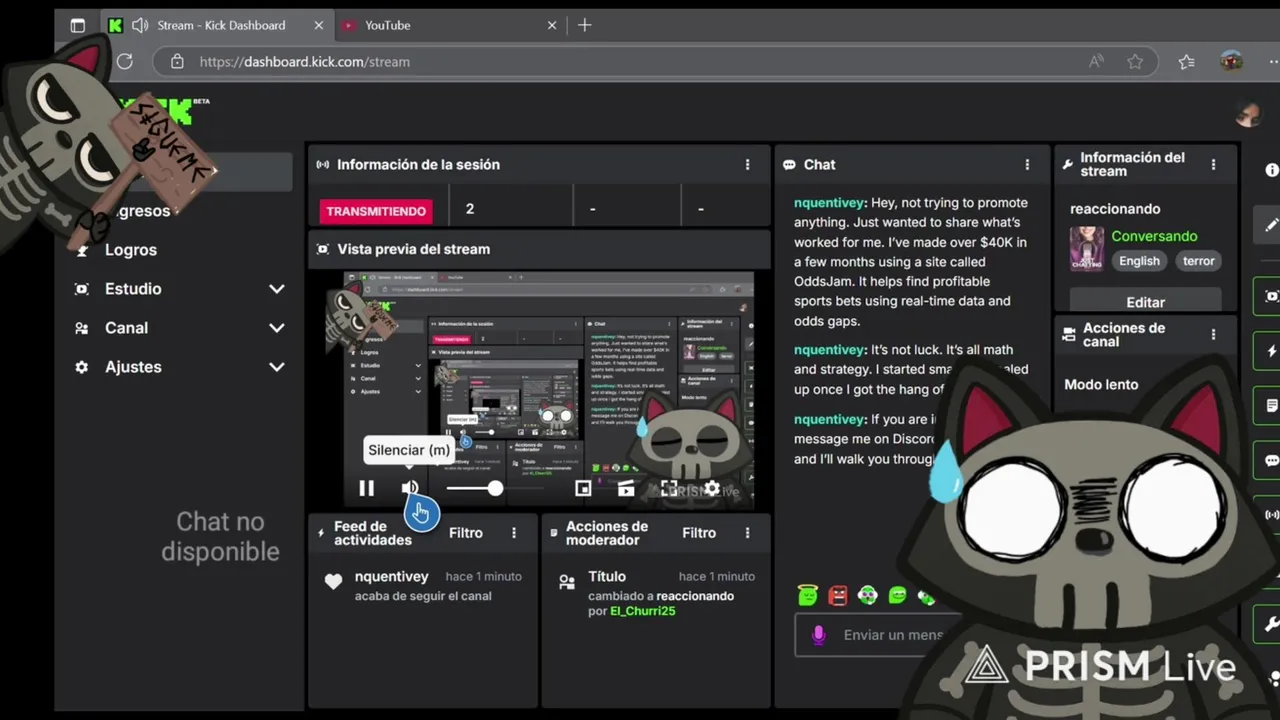Open Filtro in Feed de actividades
The width and height of the screenshot is (1280, 720).
tap(466, 533)
